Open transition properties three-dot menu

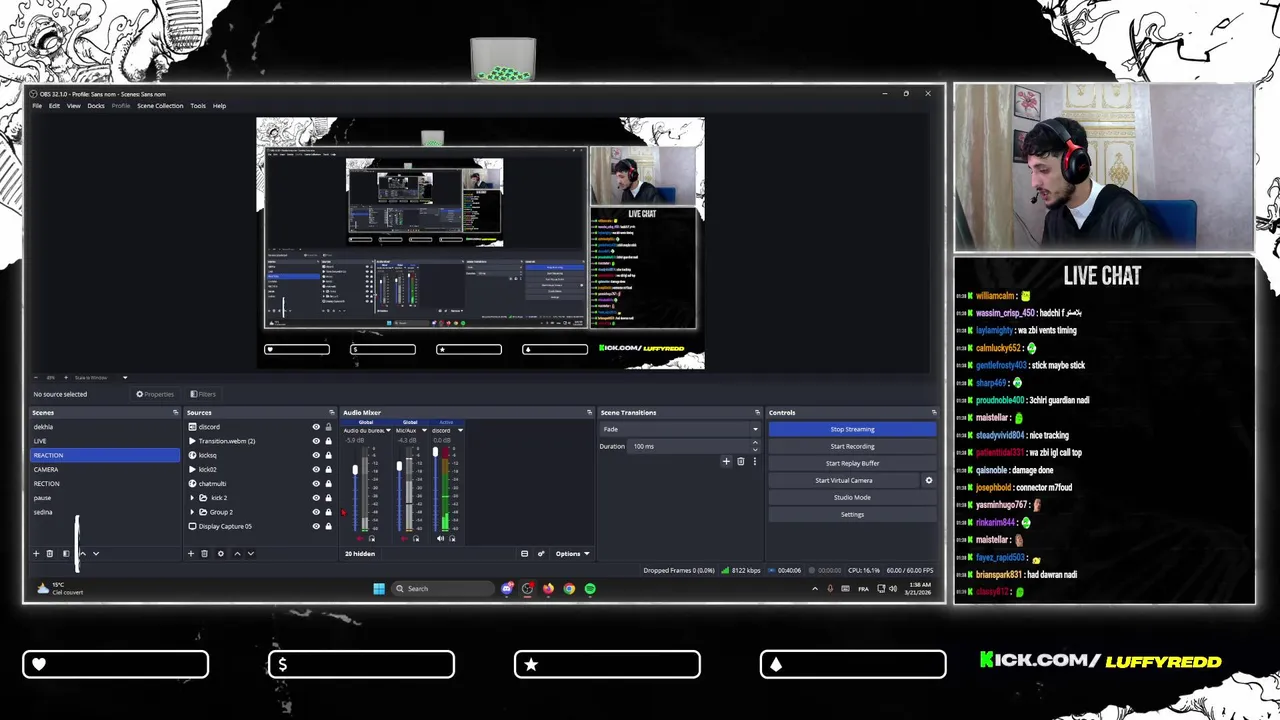coord(755,461)
